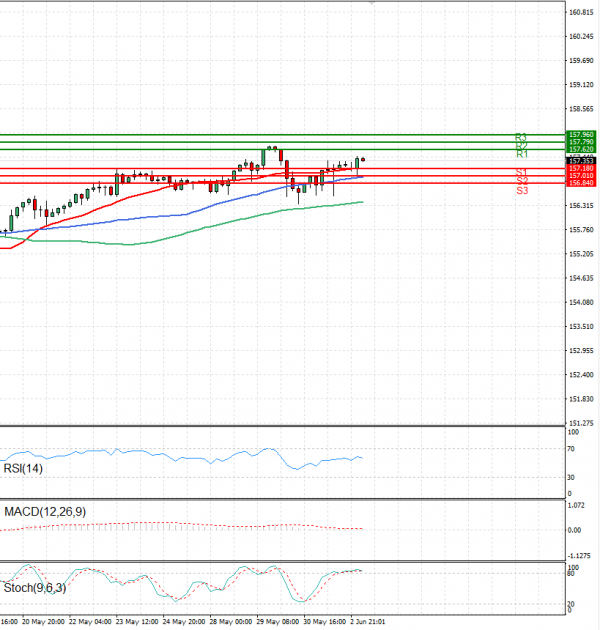Click the 24 May 20:00 time label
Viewport: 600px width, 630px height.
184,622
